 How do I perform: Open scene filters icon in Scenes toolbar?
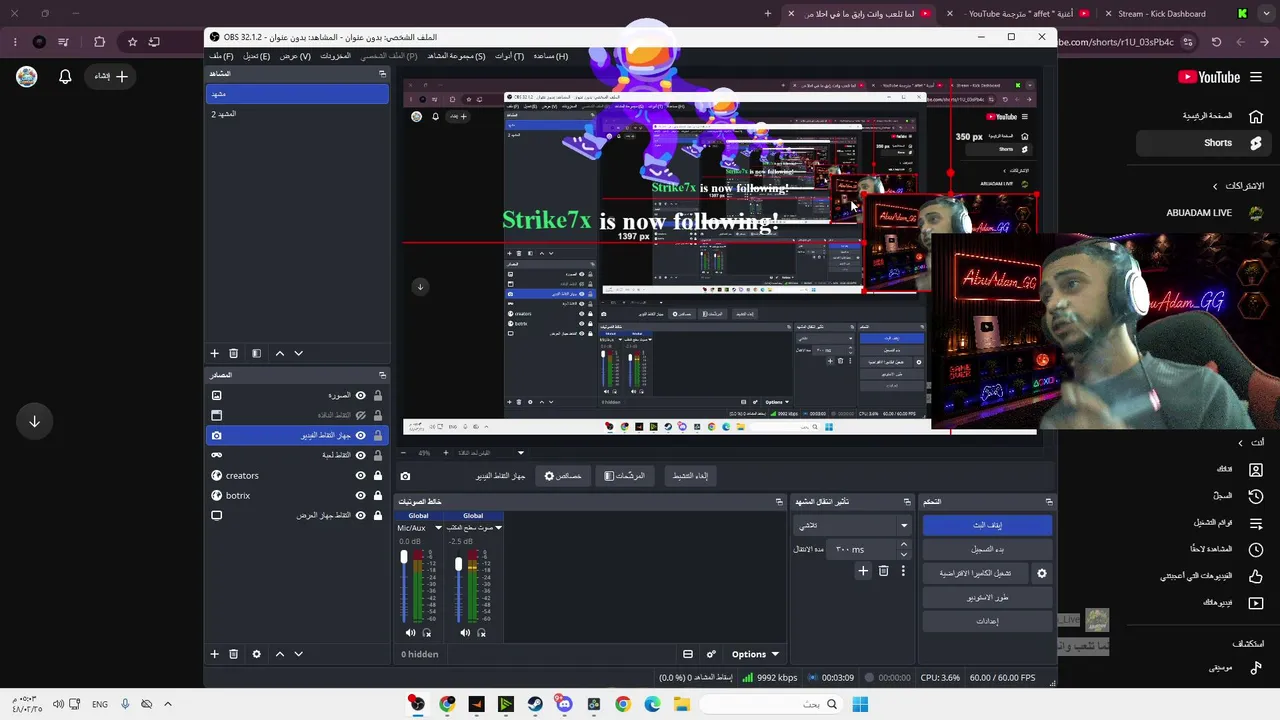pyautogui.click(x=256, y=353)
